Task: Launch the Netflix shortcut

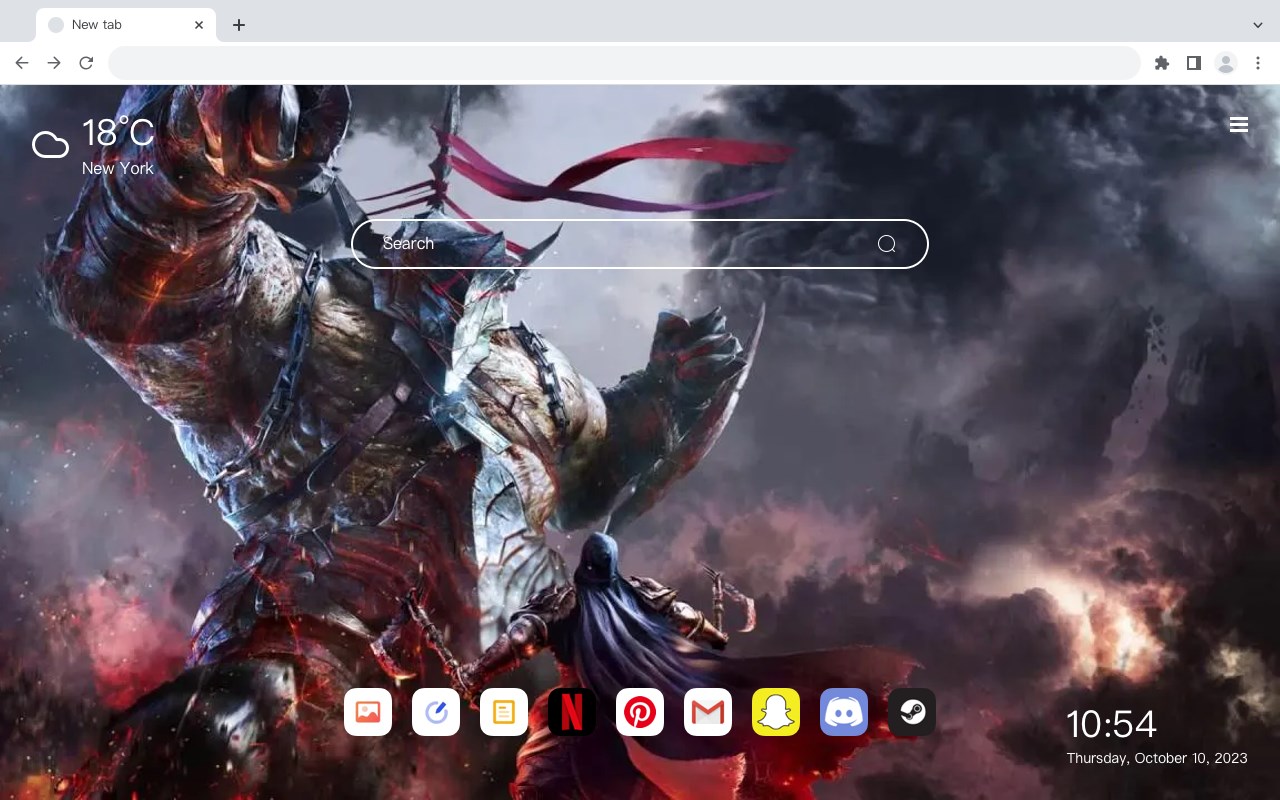Action: tap(572, 712)
